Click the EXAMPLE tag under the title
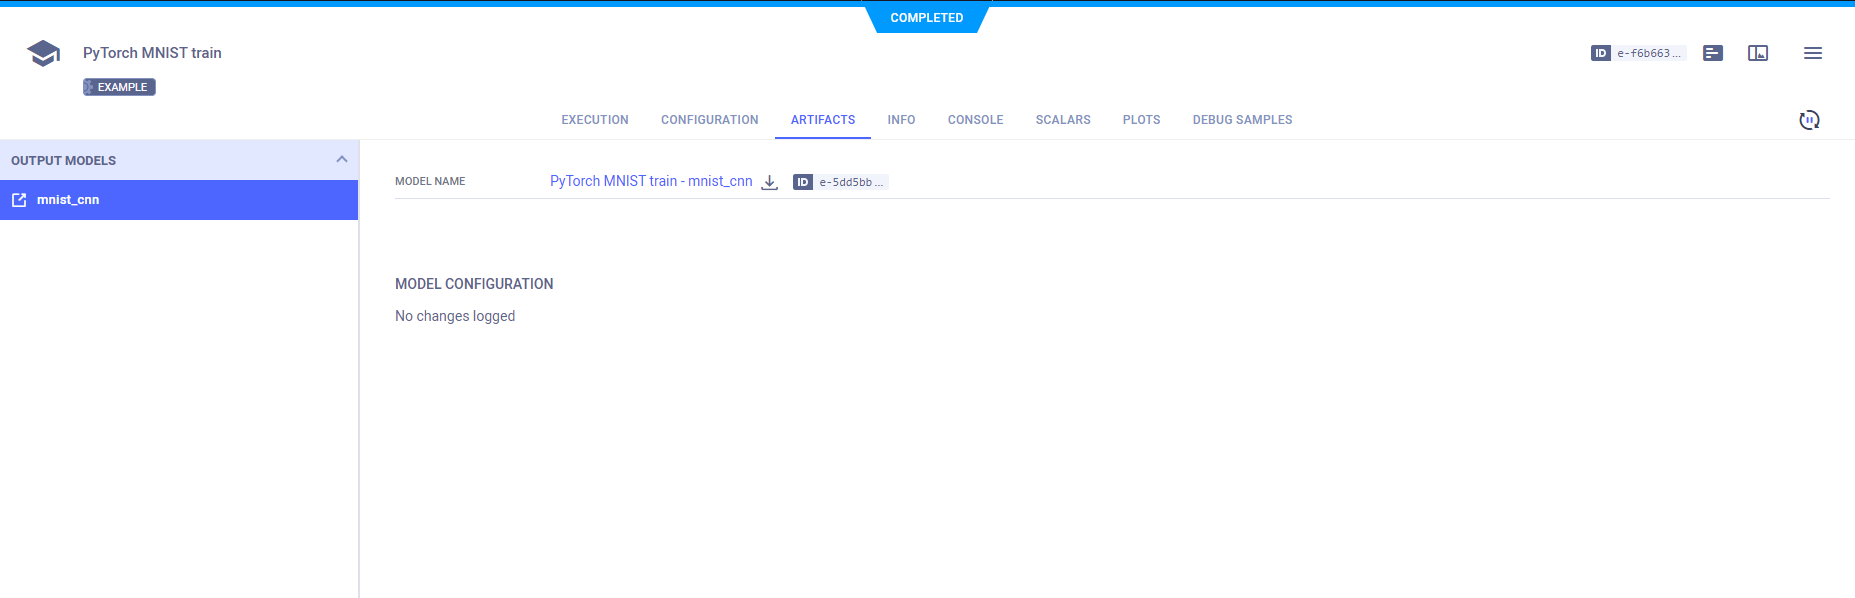This screenshot has height=598, width=1855. [120, 87]
